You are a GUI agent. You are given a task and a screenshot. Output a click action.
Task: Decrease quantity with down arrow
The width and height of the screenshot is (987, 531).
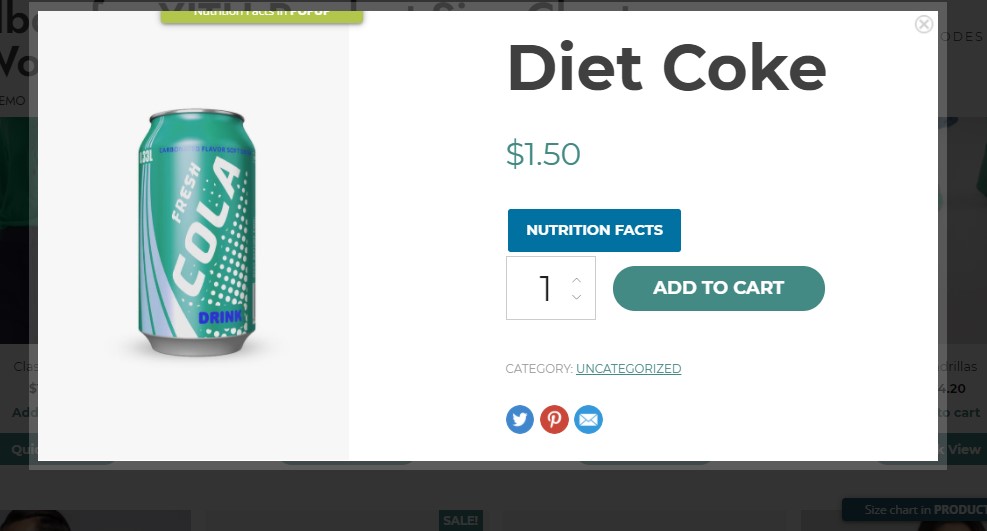[x=577, y=297]
